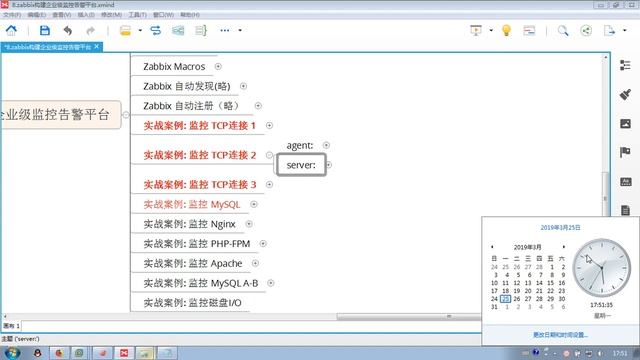Redo the last undone edit
Screen dimensions: 640x360
(x=91, y=30)
